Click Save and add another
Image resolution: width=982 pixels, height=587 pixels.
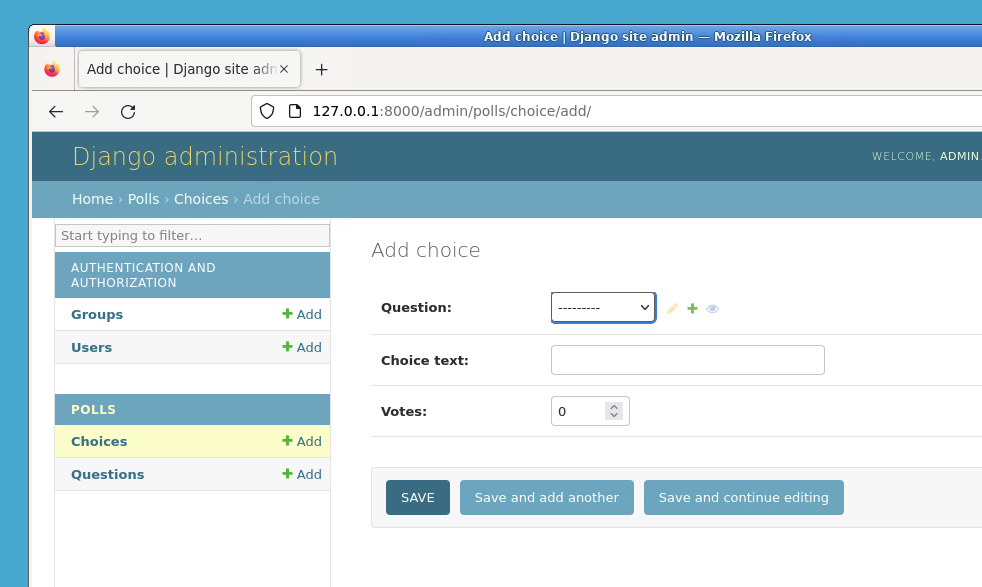(x=546, y=497)
